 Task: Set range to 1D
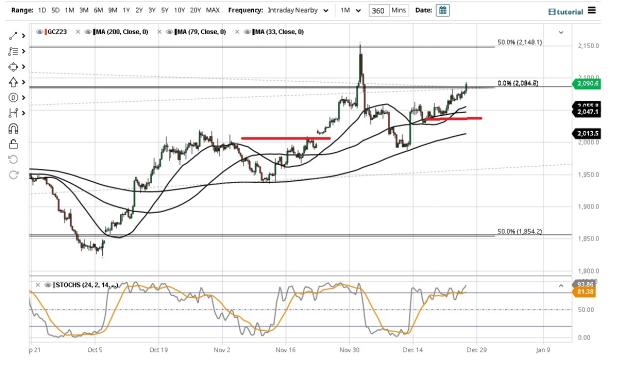pyautogui.click(x=42, y=10)
